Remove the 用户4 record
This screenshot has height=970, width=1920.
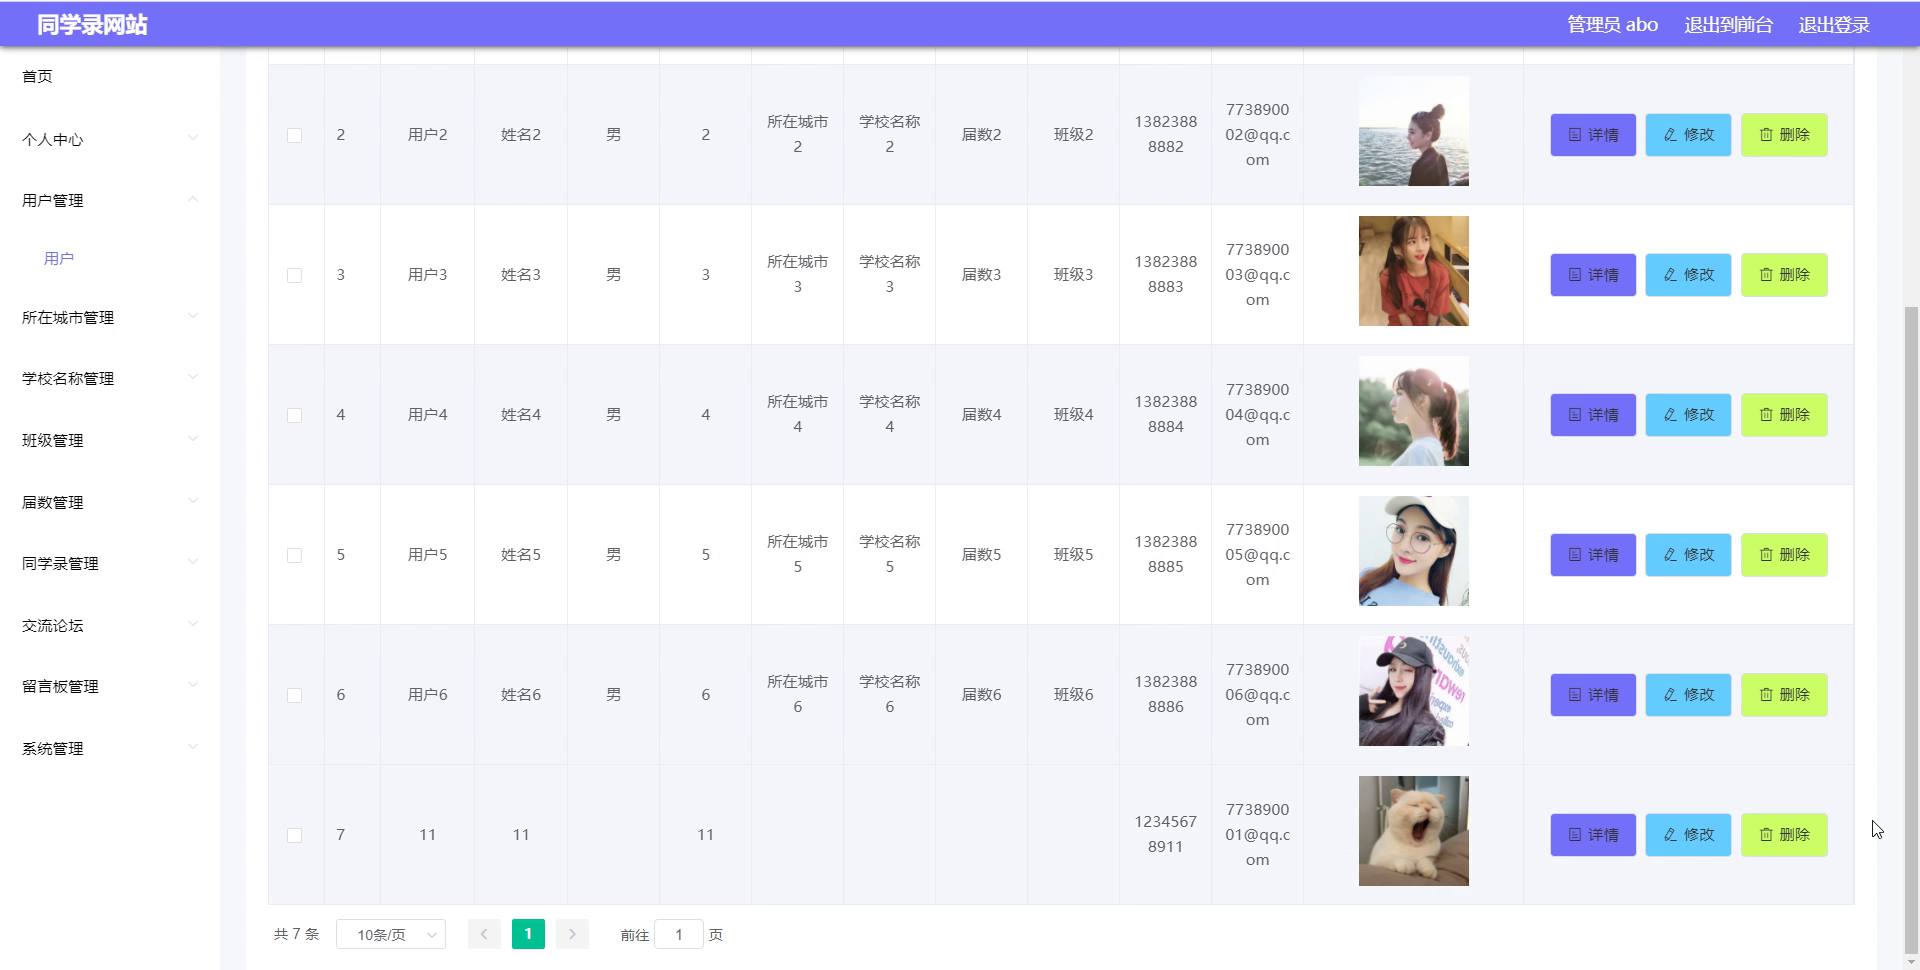tap(1784, 415)
